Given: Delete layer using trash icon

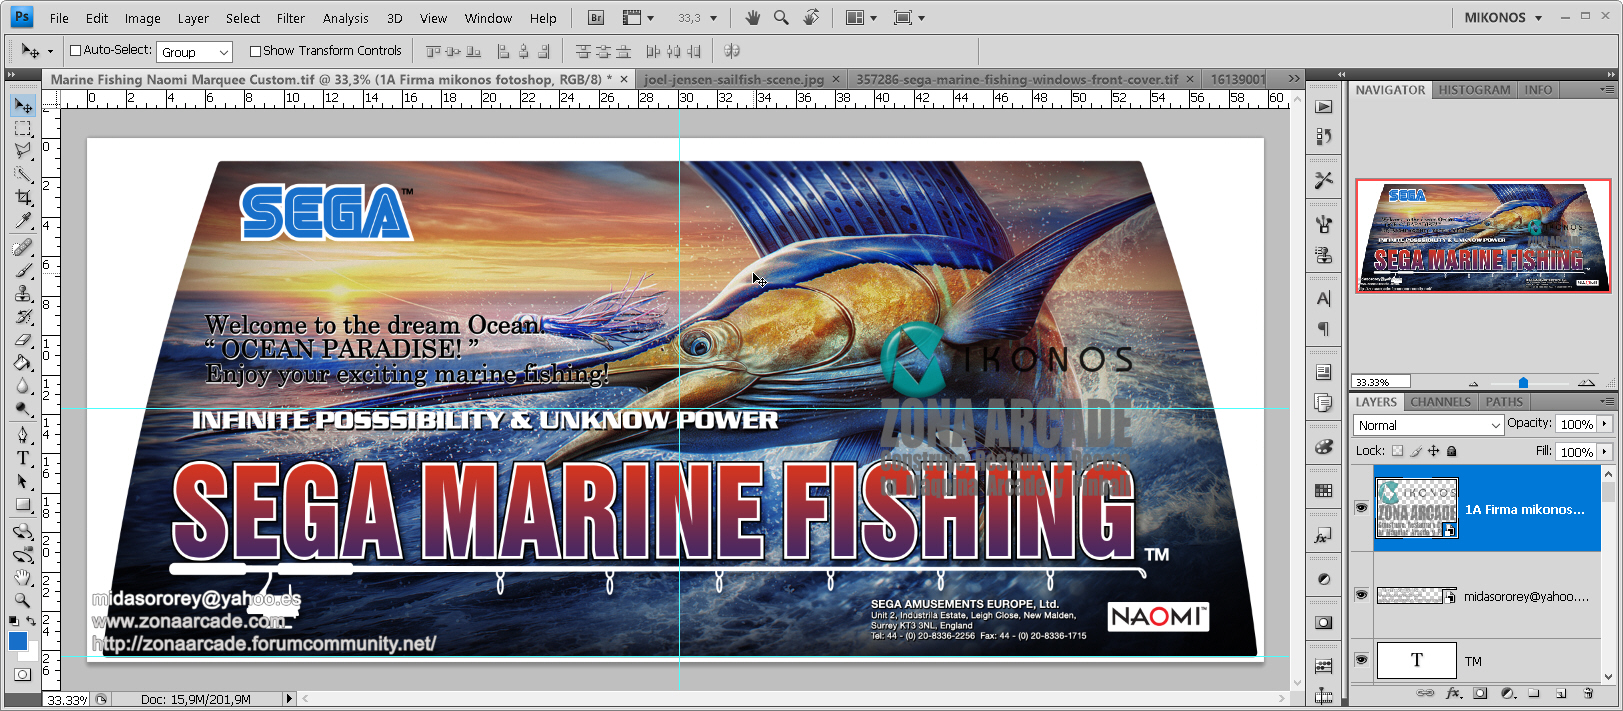Looking at the screenshot, I should 1588,693.
